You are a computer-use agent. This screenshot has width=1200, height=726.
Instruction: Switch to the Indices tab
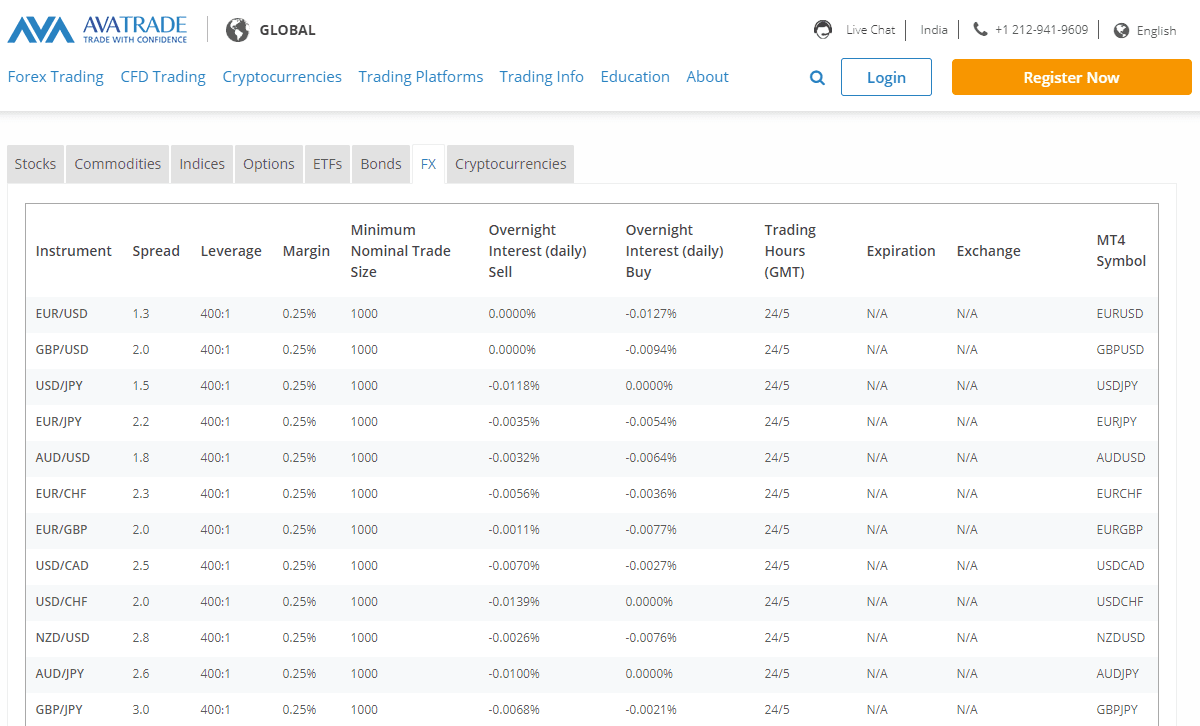click(202, 164)
